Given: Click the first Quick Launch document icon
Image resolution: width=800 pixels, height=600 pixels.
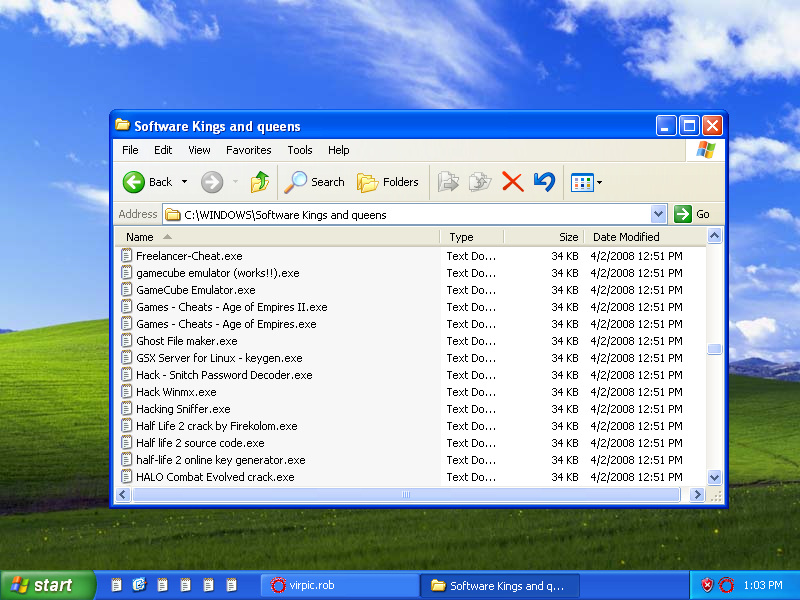Looking at the screenshot, I should pyautogui.click(x=116, y=585).
